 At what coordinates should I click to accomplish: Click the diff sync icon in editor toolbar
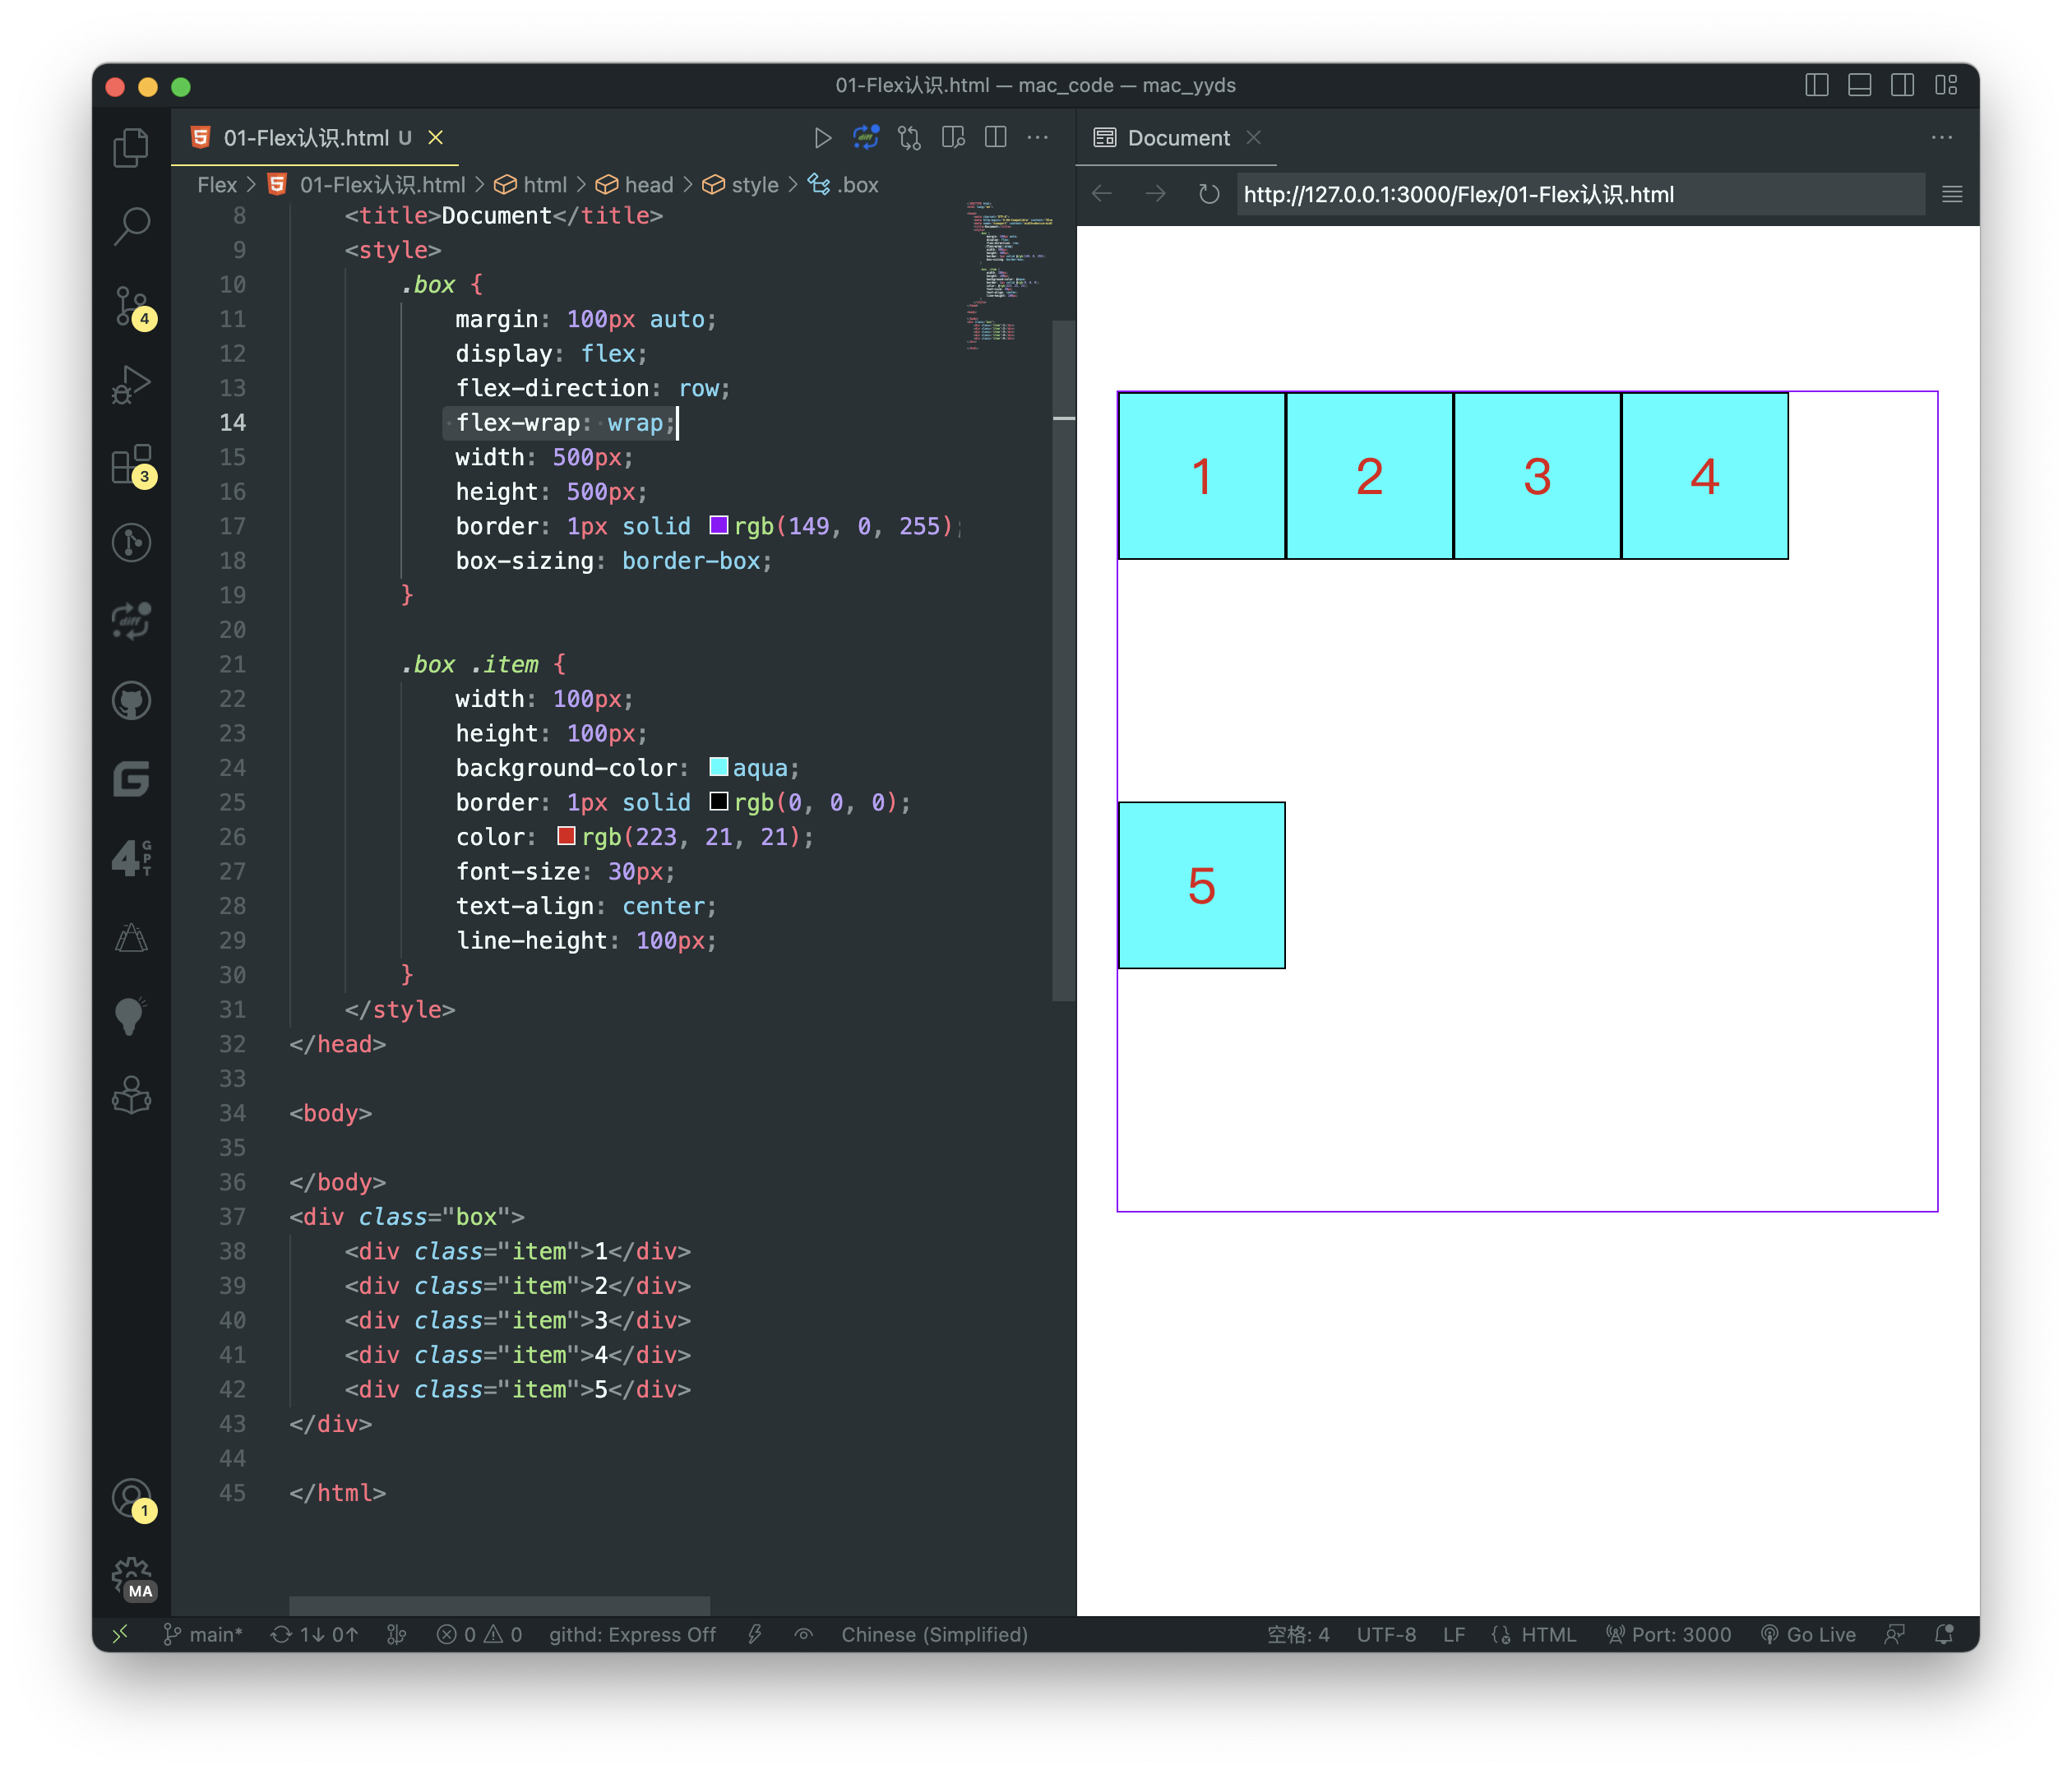click(866, 138)
